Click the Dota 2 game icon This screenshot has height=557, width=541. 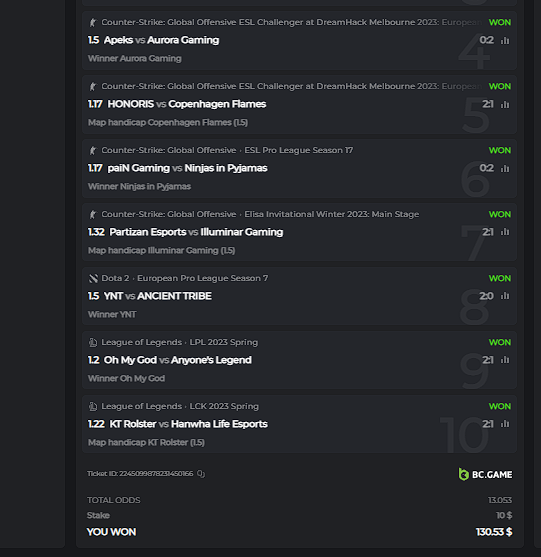pyautogui.click(x=93, y=278)
